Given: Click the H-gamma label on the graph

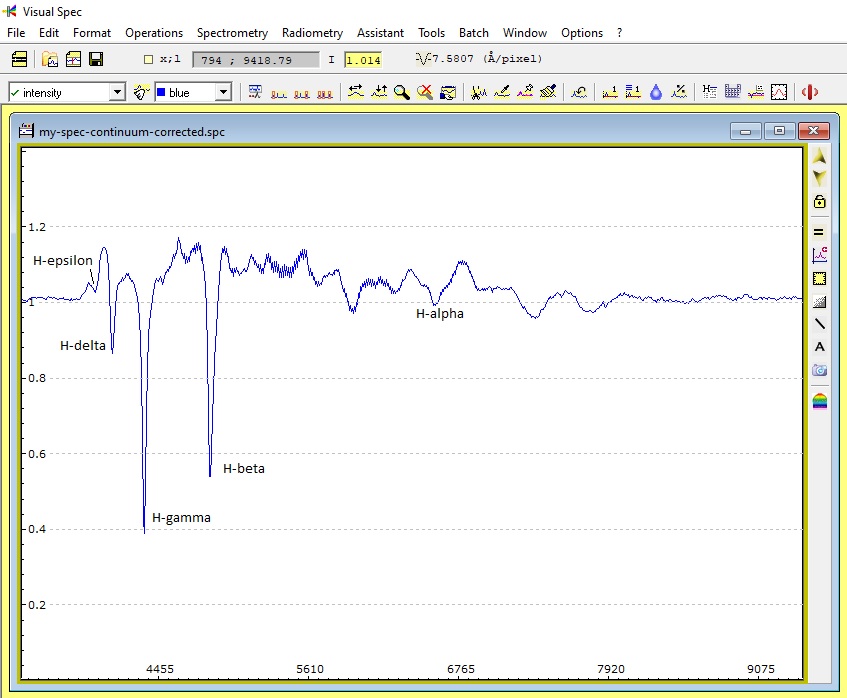Looking at the screenshot, I should tap(182, 518).
